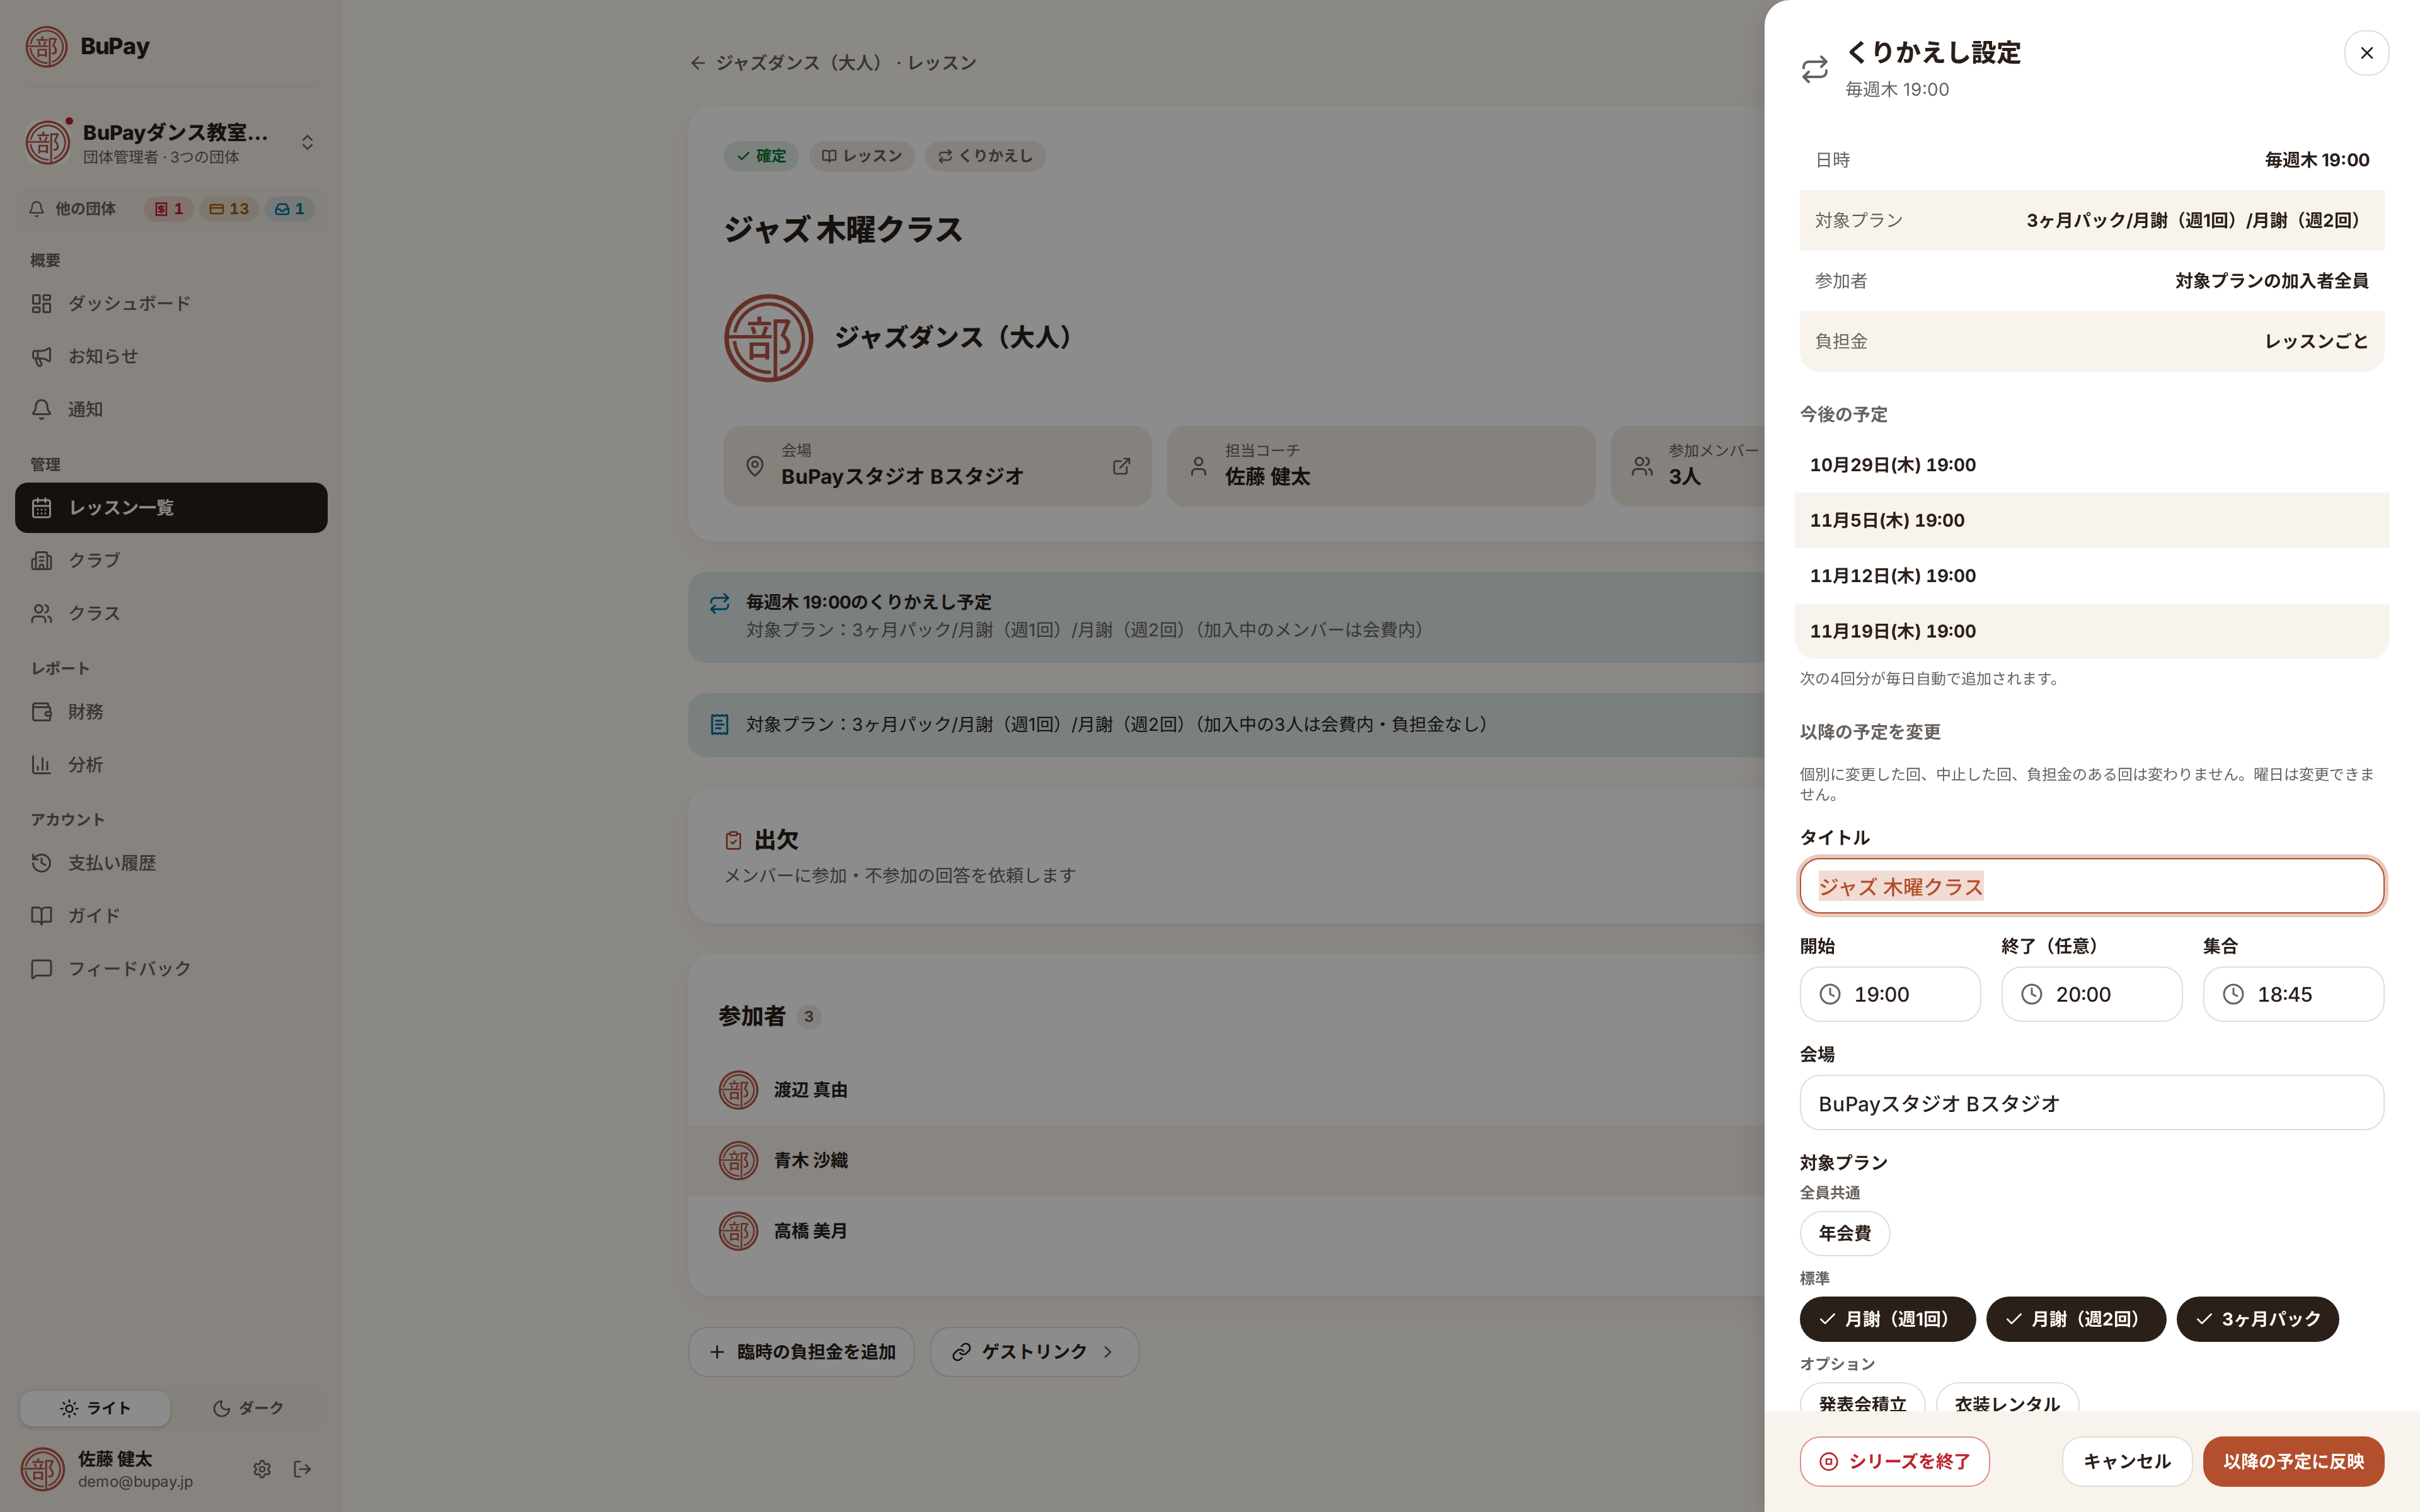
Task: Go back via ジャズダンス(大人)・レッスン arrow
Action: tap(698, 63)
